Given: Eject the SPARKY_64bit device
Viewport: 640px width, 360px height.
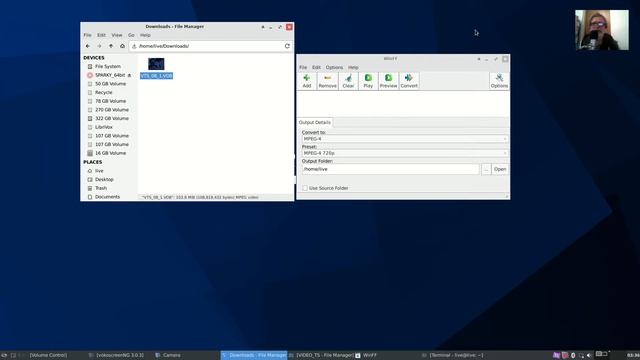Looking at the screenshot, I should pyautogui.click(x=129, y=75).
